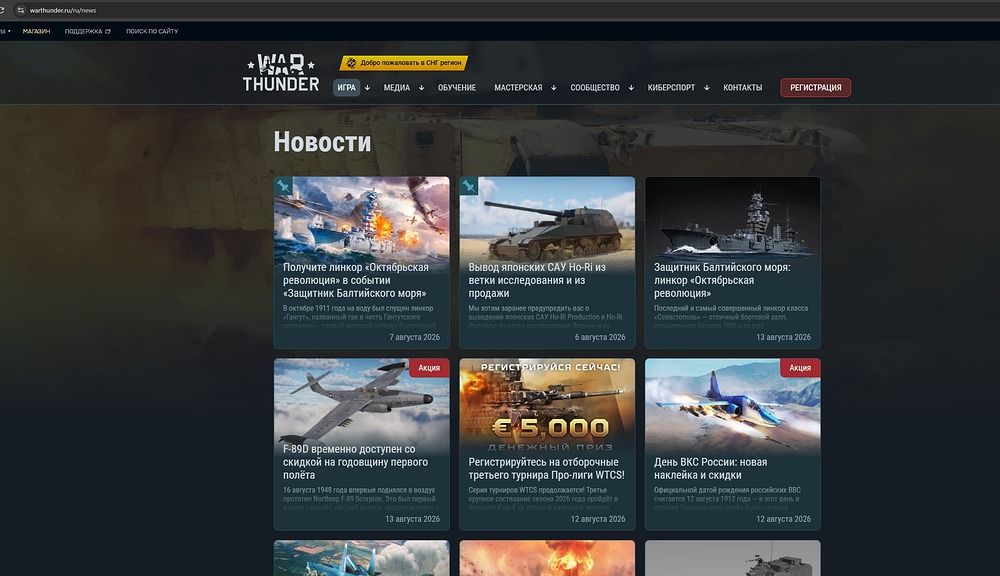The height and width of the screenshot is (576, 1000).
Task: Open the МАСТЕРСКАЯ menu item
Action: click(518, 87)
